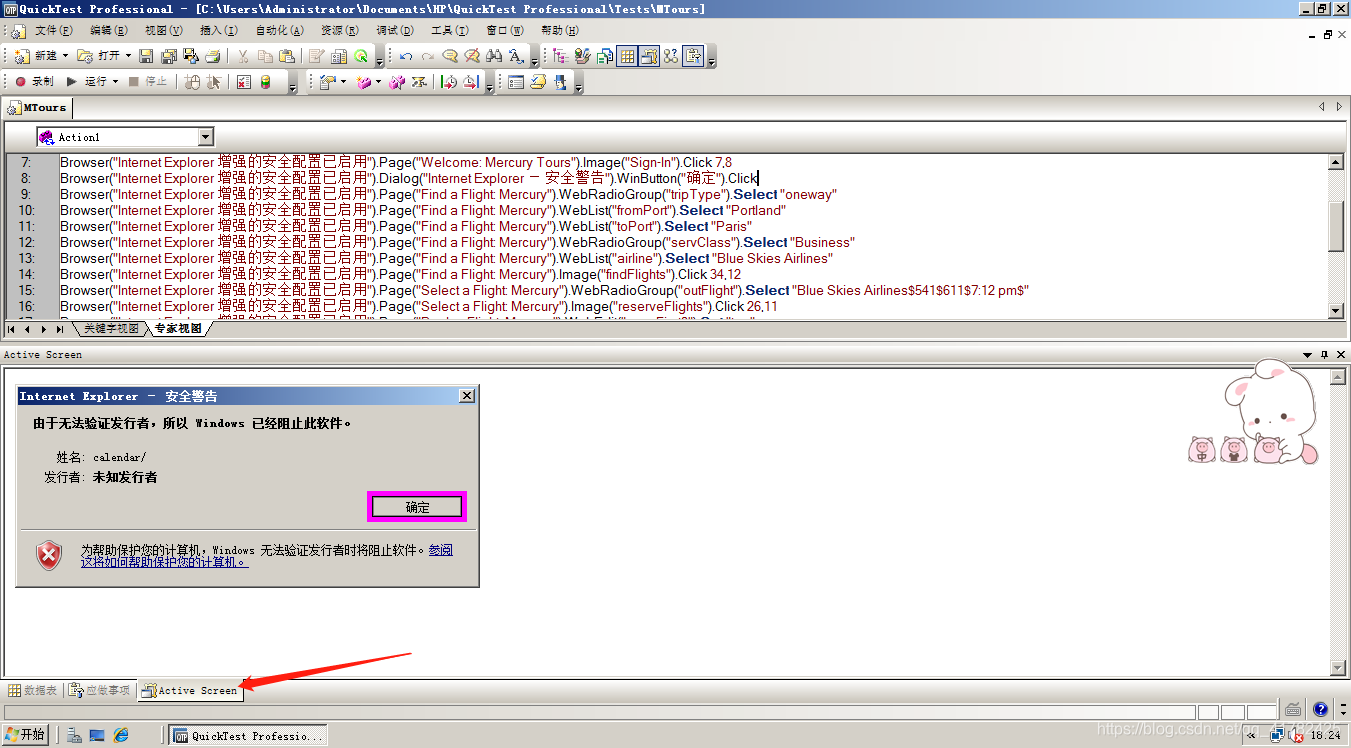Expand the view toolbar overflow options arrow
This screenshot has height=748, width=1351.
click(711, 60)
